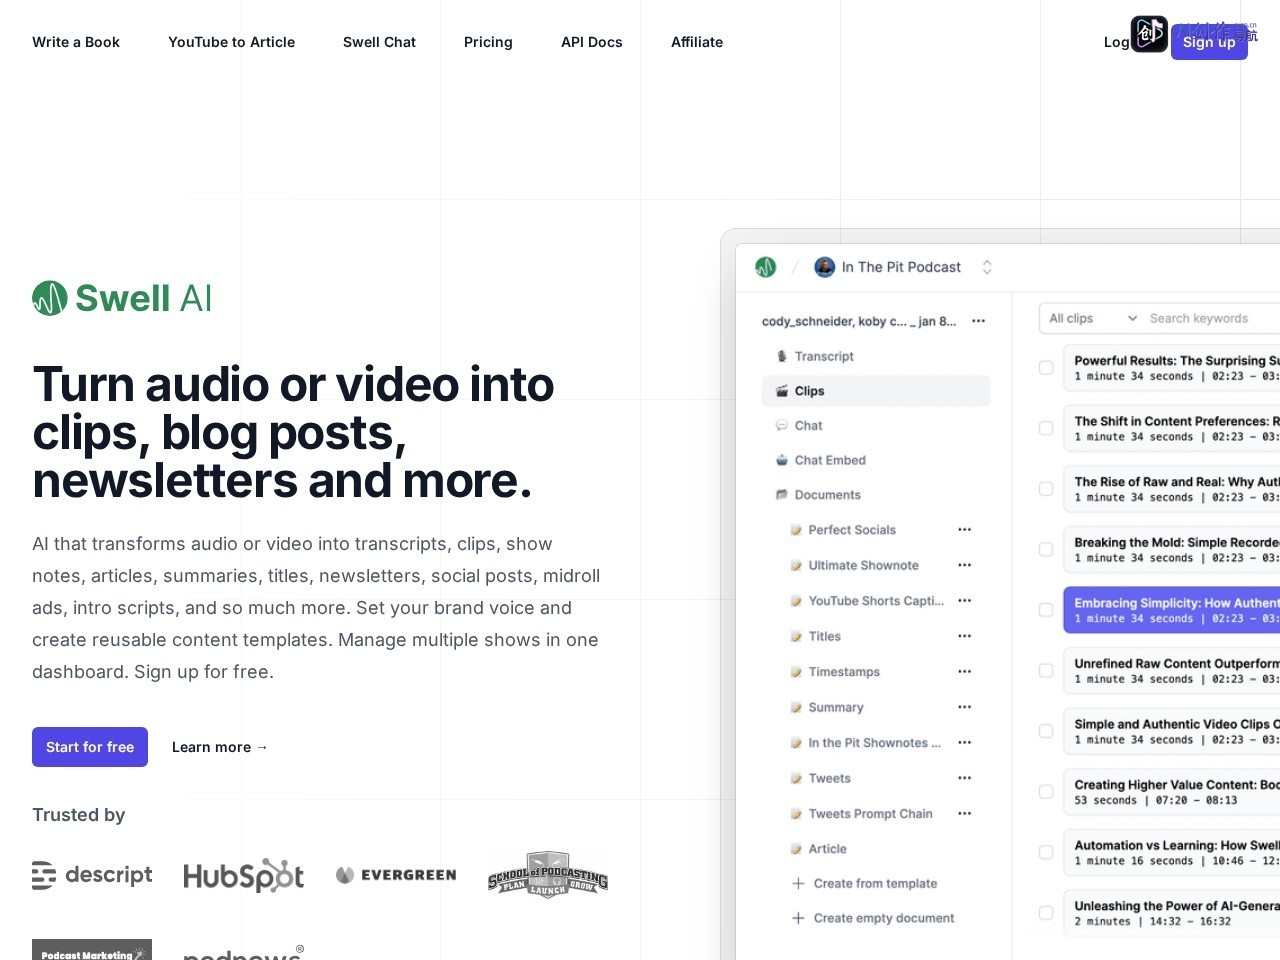Screen dimensions: 1280x960
Task: Expand the In The Pit Podcast switcher
Action: (987, 267)
